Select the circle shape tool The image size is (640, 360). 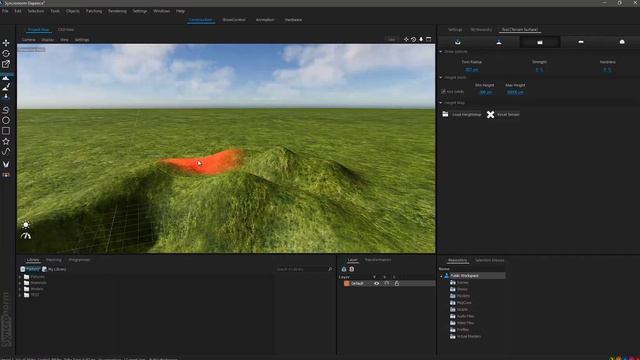click(6, 120)
